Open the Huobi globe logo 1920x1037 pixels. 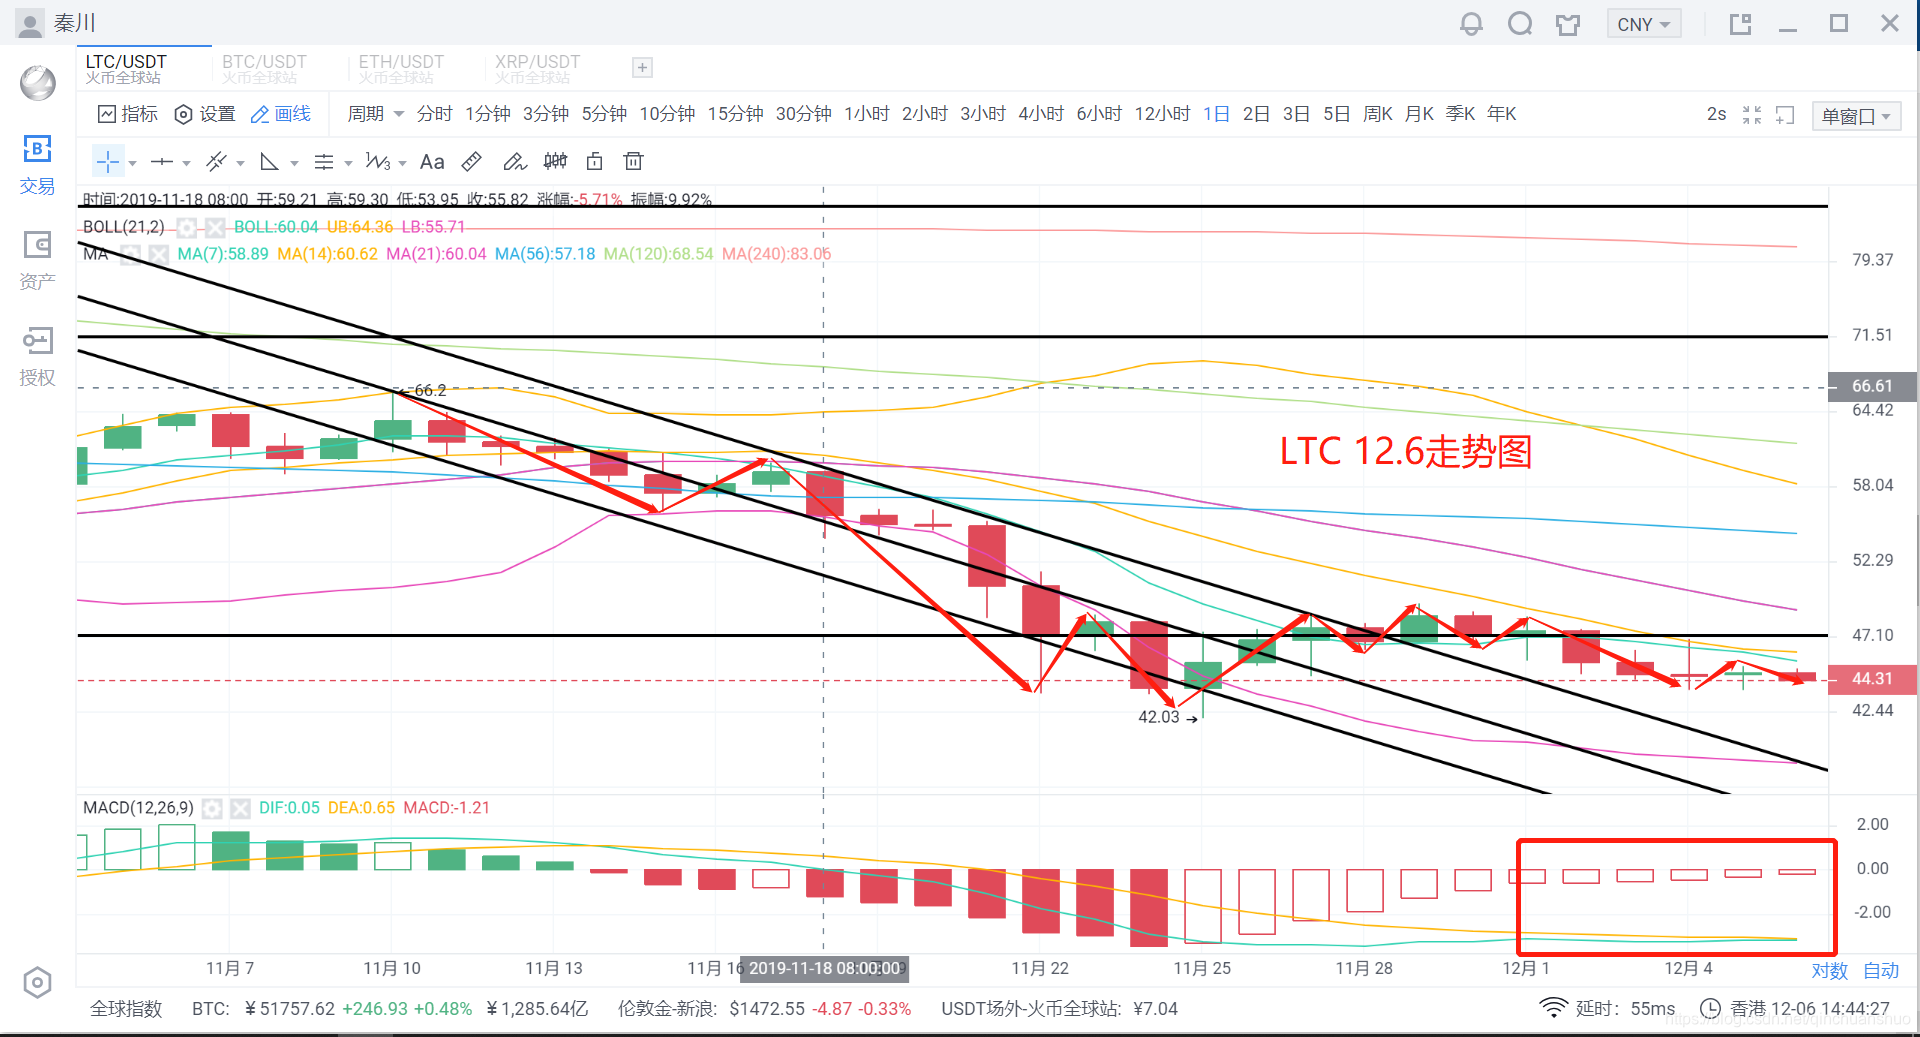pyautogui.click(x=38, y=82)
